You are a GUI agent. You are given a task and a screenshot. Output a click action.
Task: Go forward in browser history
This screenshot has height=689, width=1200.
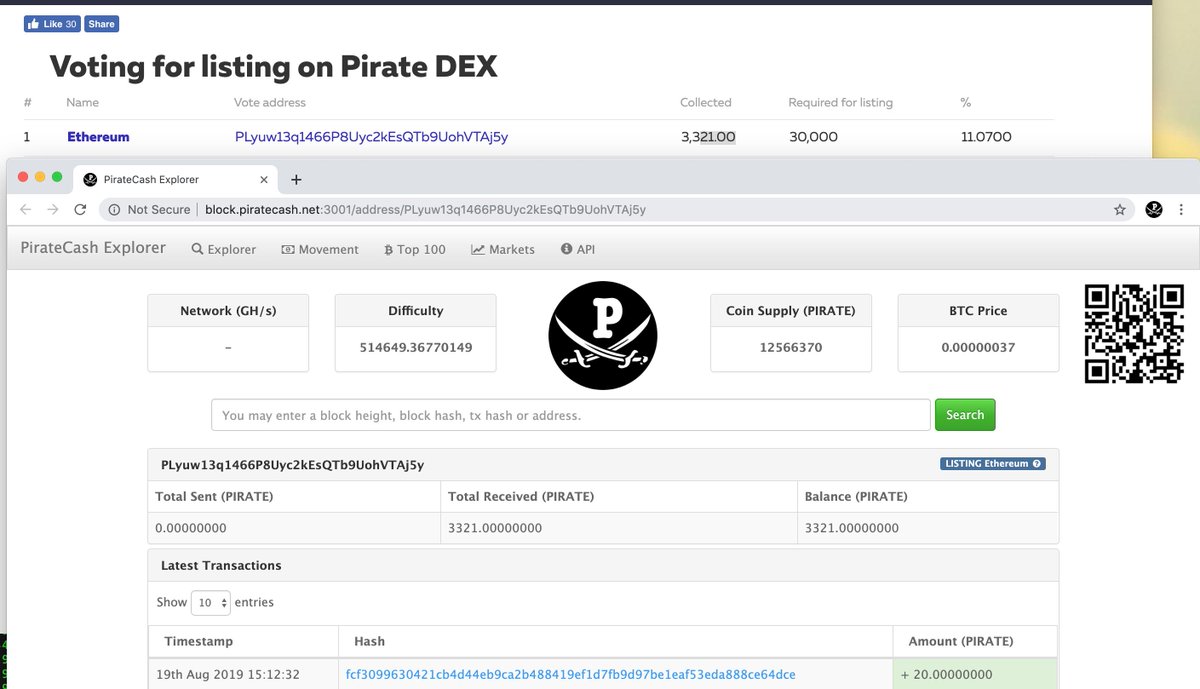pyautogui.click(x=53, y=210)
